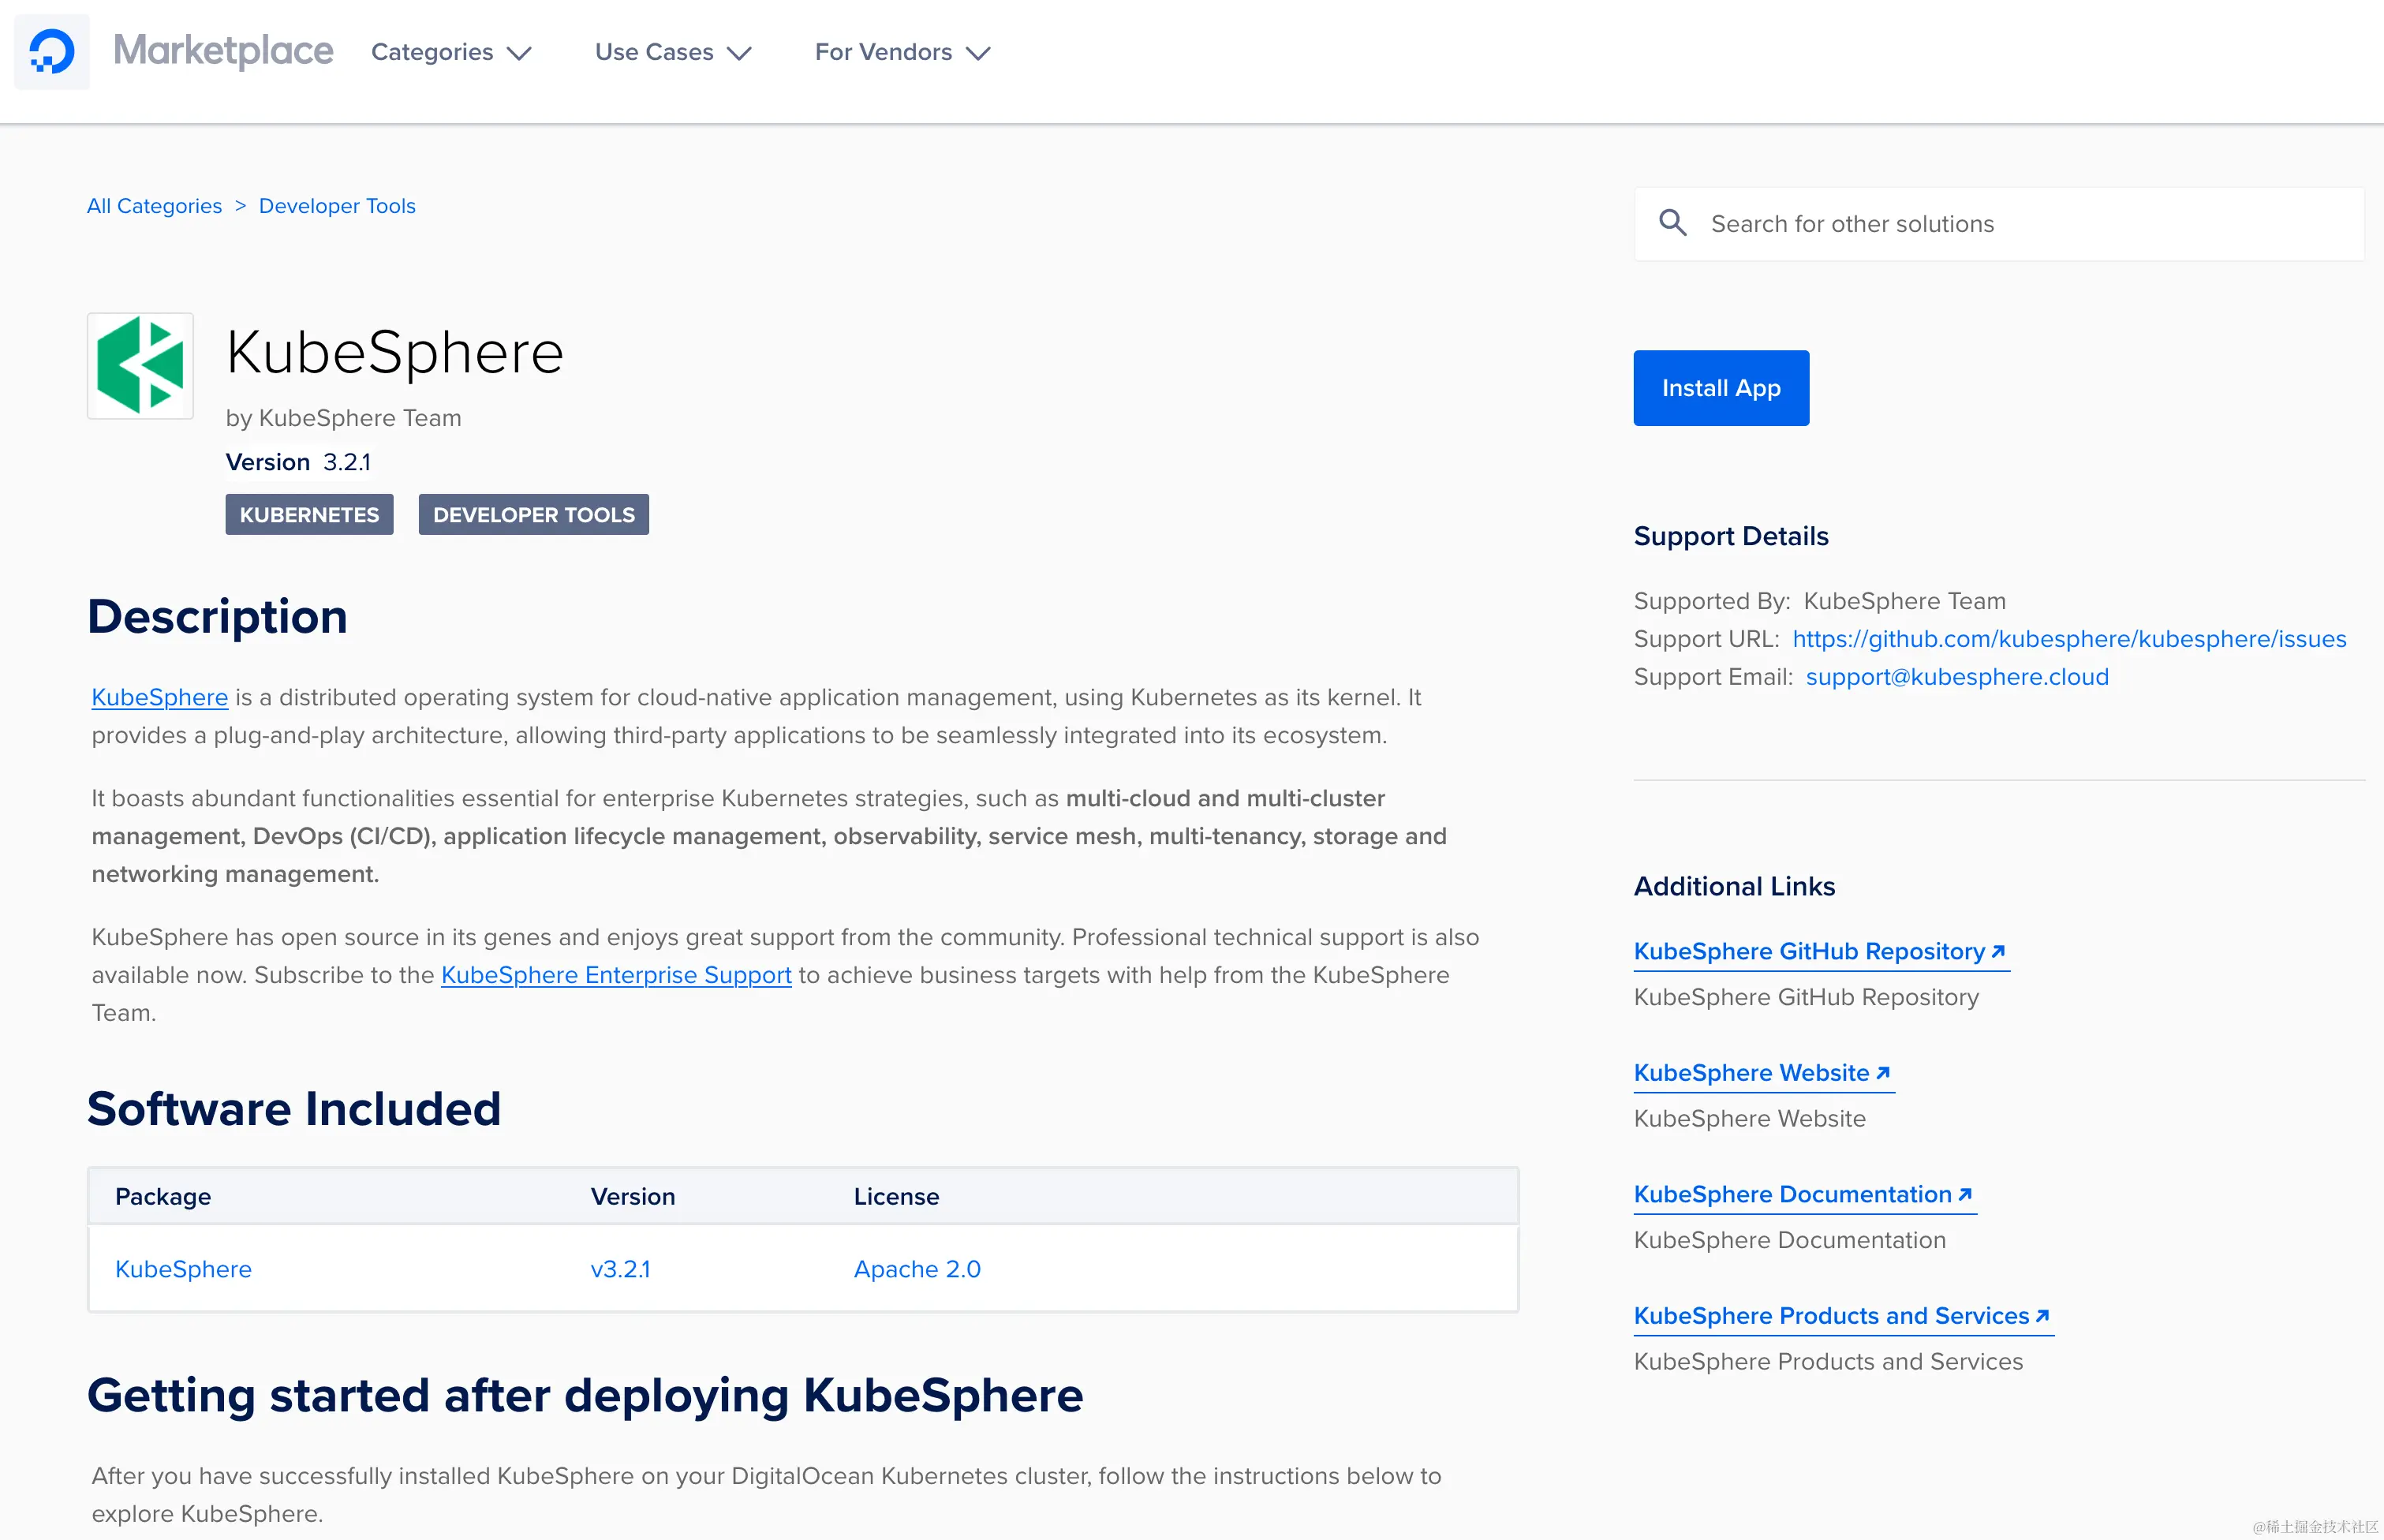Viewport: 2384px width, 1540px height.
Task: Open the KubeSphere Enterprise Support link
Action: 616,975
